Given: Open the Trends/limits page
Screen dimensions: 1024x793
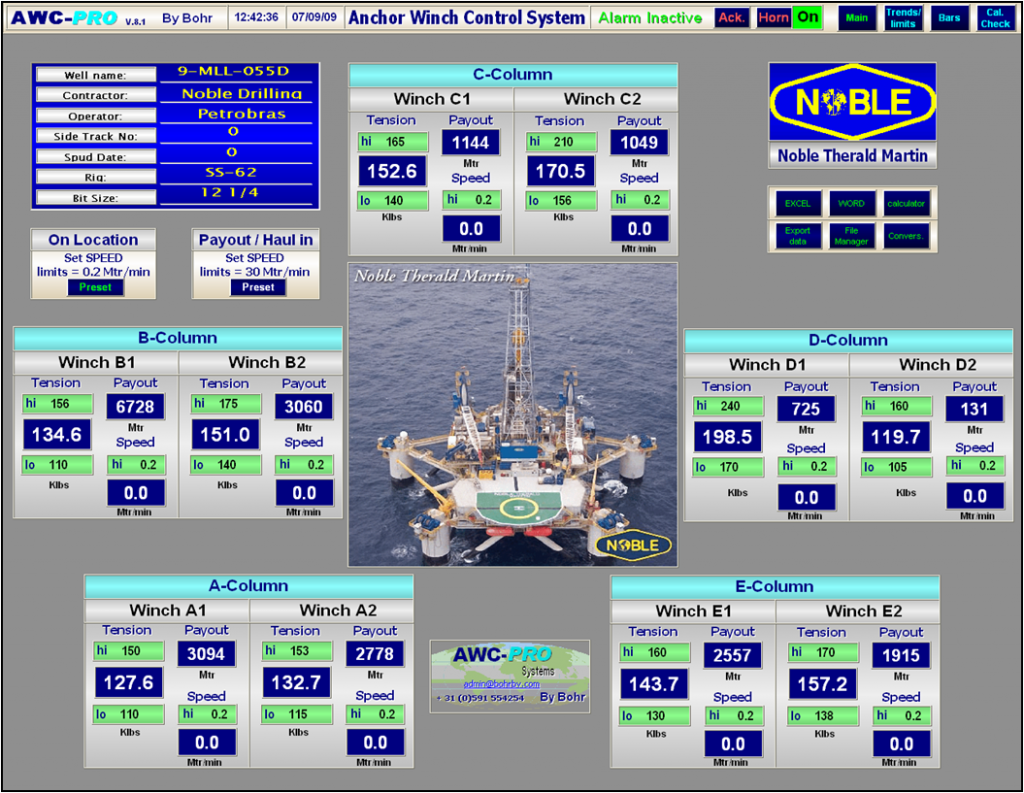Looking at the screenshot, I should click(x=903, y=16).
